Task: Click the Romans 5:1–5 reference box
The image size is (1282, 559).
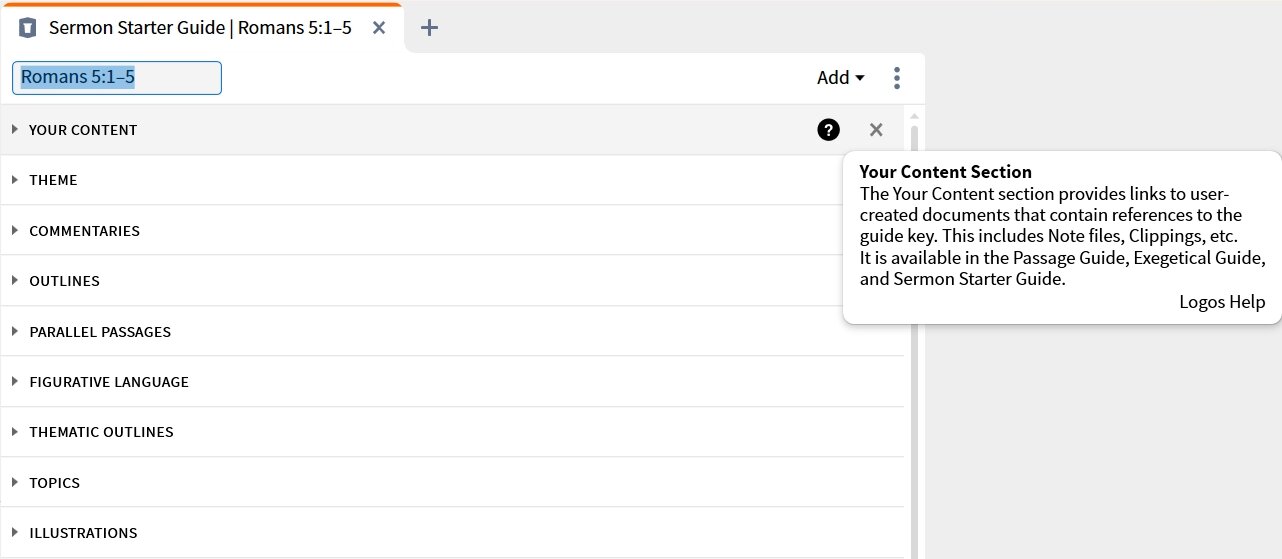Action: [117, 78]
